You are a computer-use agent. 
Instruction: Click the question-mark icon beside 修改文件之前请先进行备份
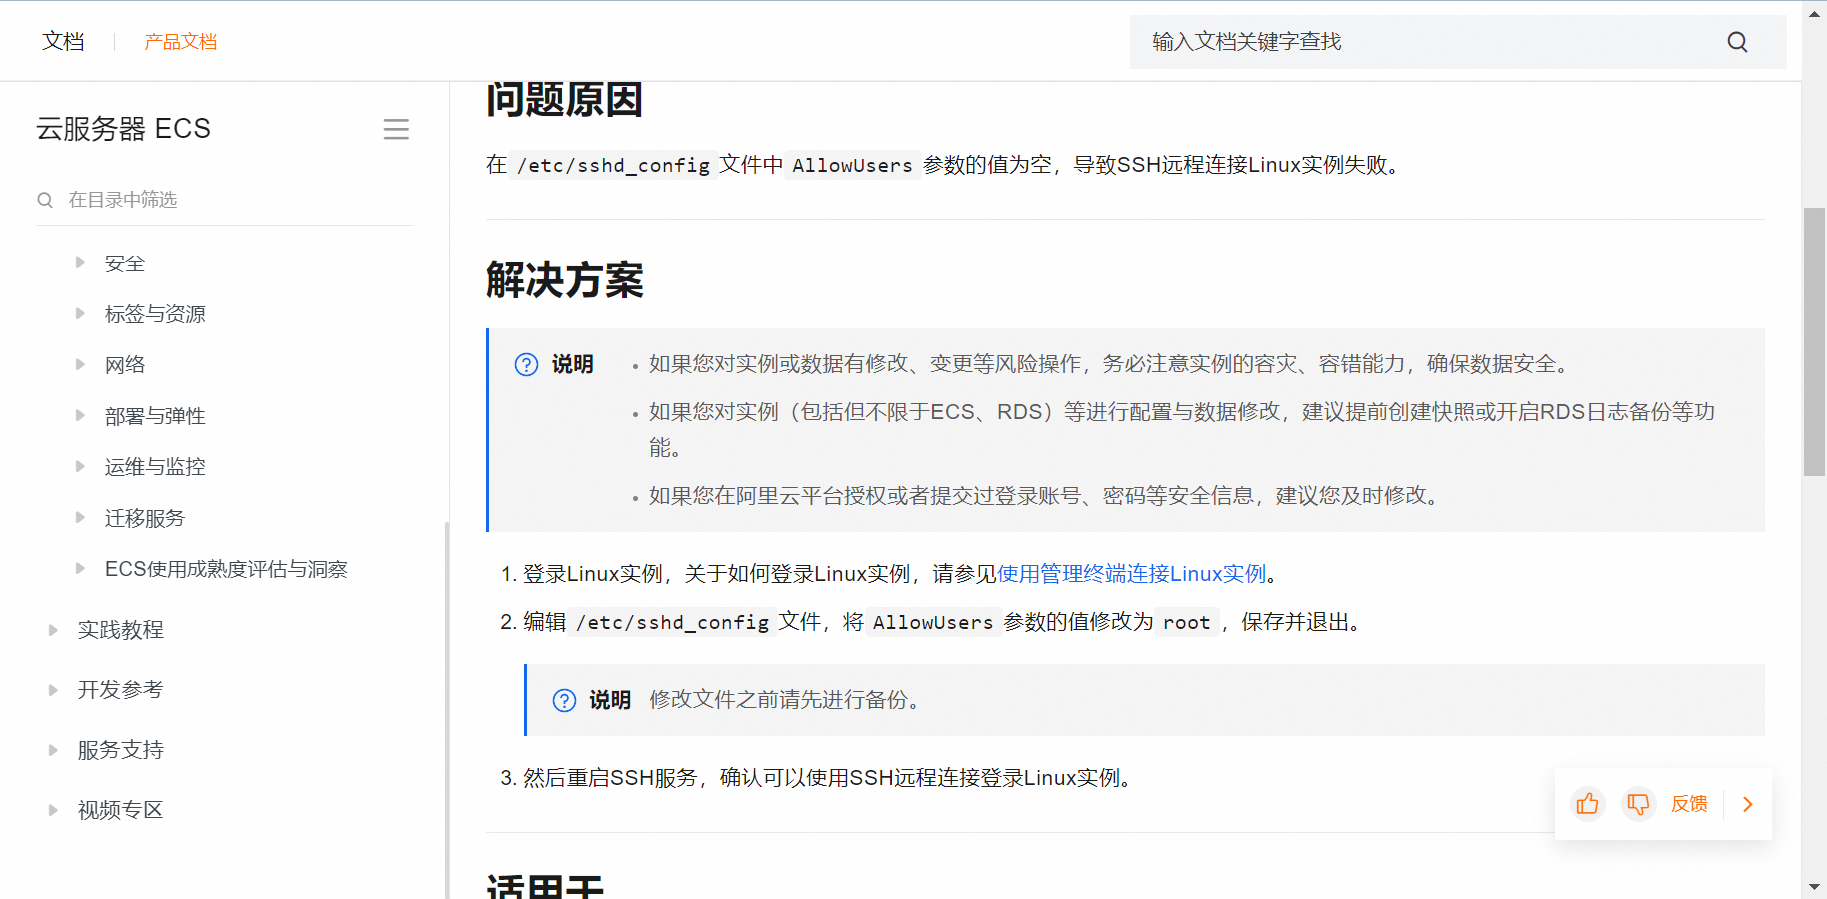[564, 700]
